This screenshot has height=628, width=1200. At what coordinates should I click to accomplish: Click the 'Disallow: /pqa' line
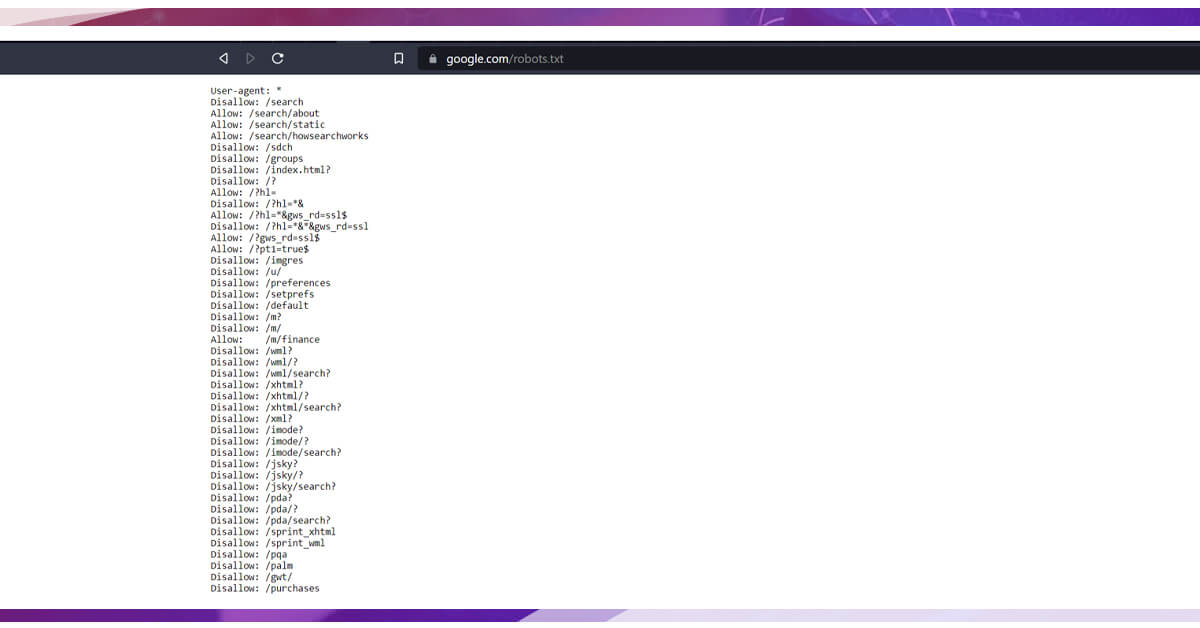click(x=249, y=554)
